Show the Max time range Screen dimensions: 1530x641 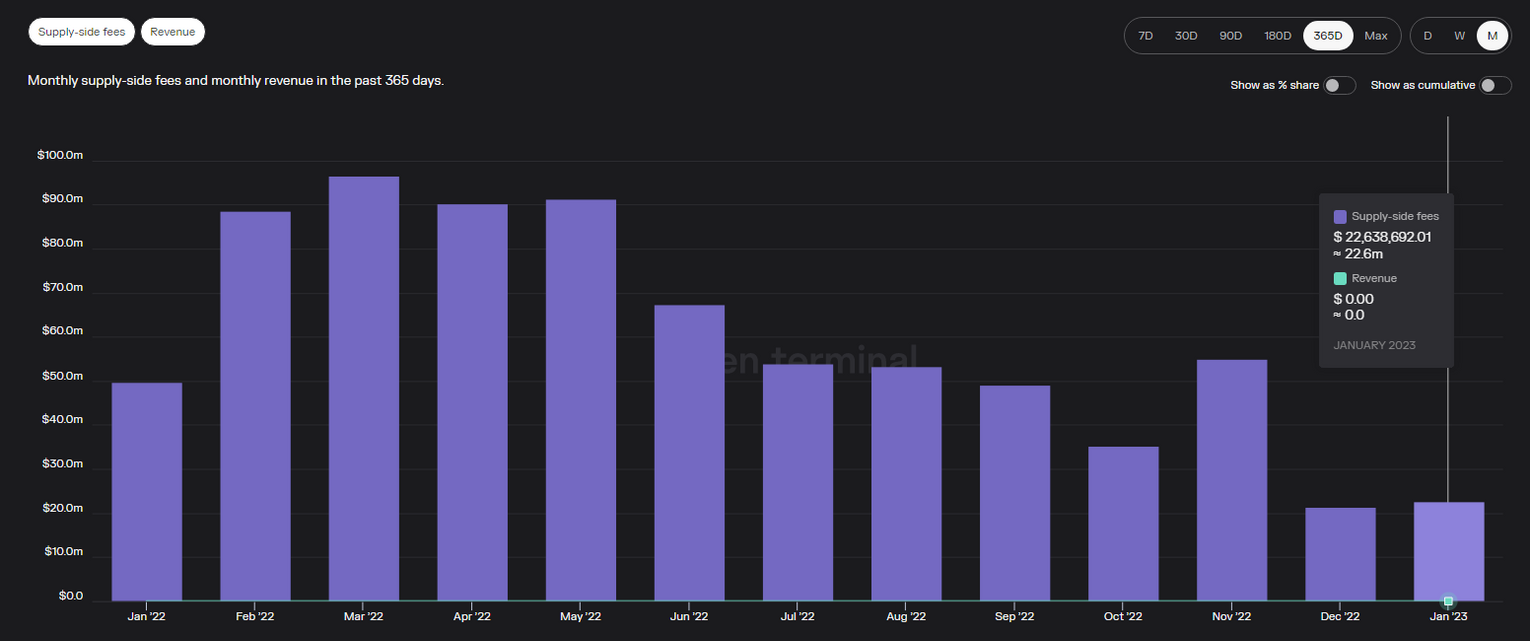click(x=1376, y=36)
